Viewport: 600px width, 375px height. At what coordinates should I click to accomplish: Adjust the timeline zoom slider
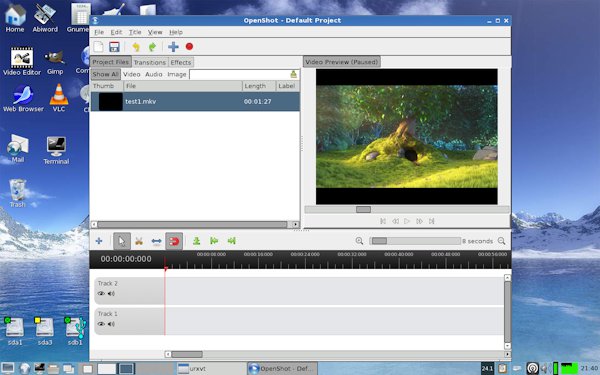point(415,241)
